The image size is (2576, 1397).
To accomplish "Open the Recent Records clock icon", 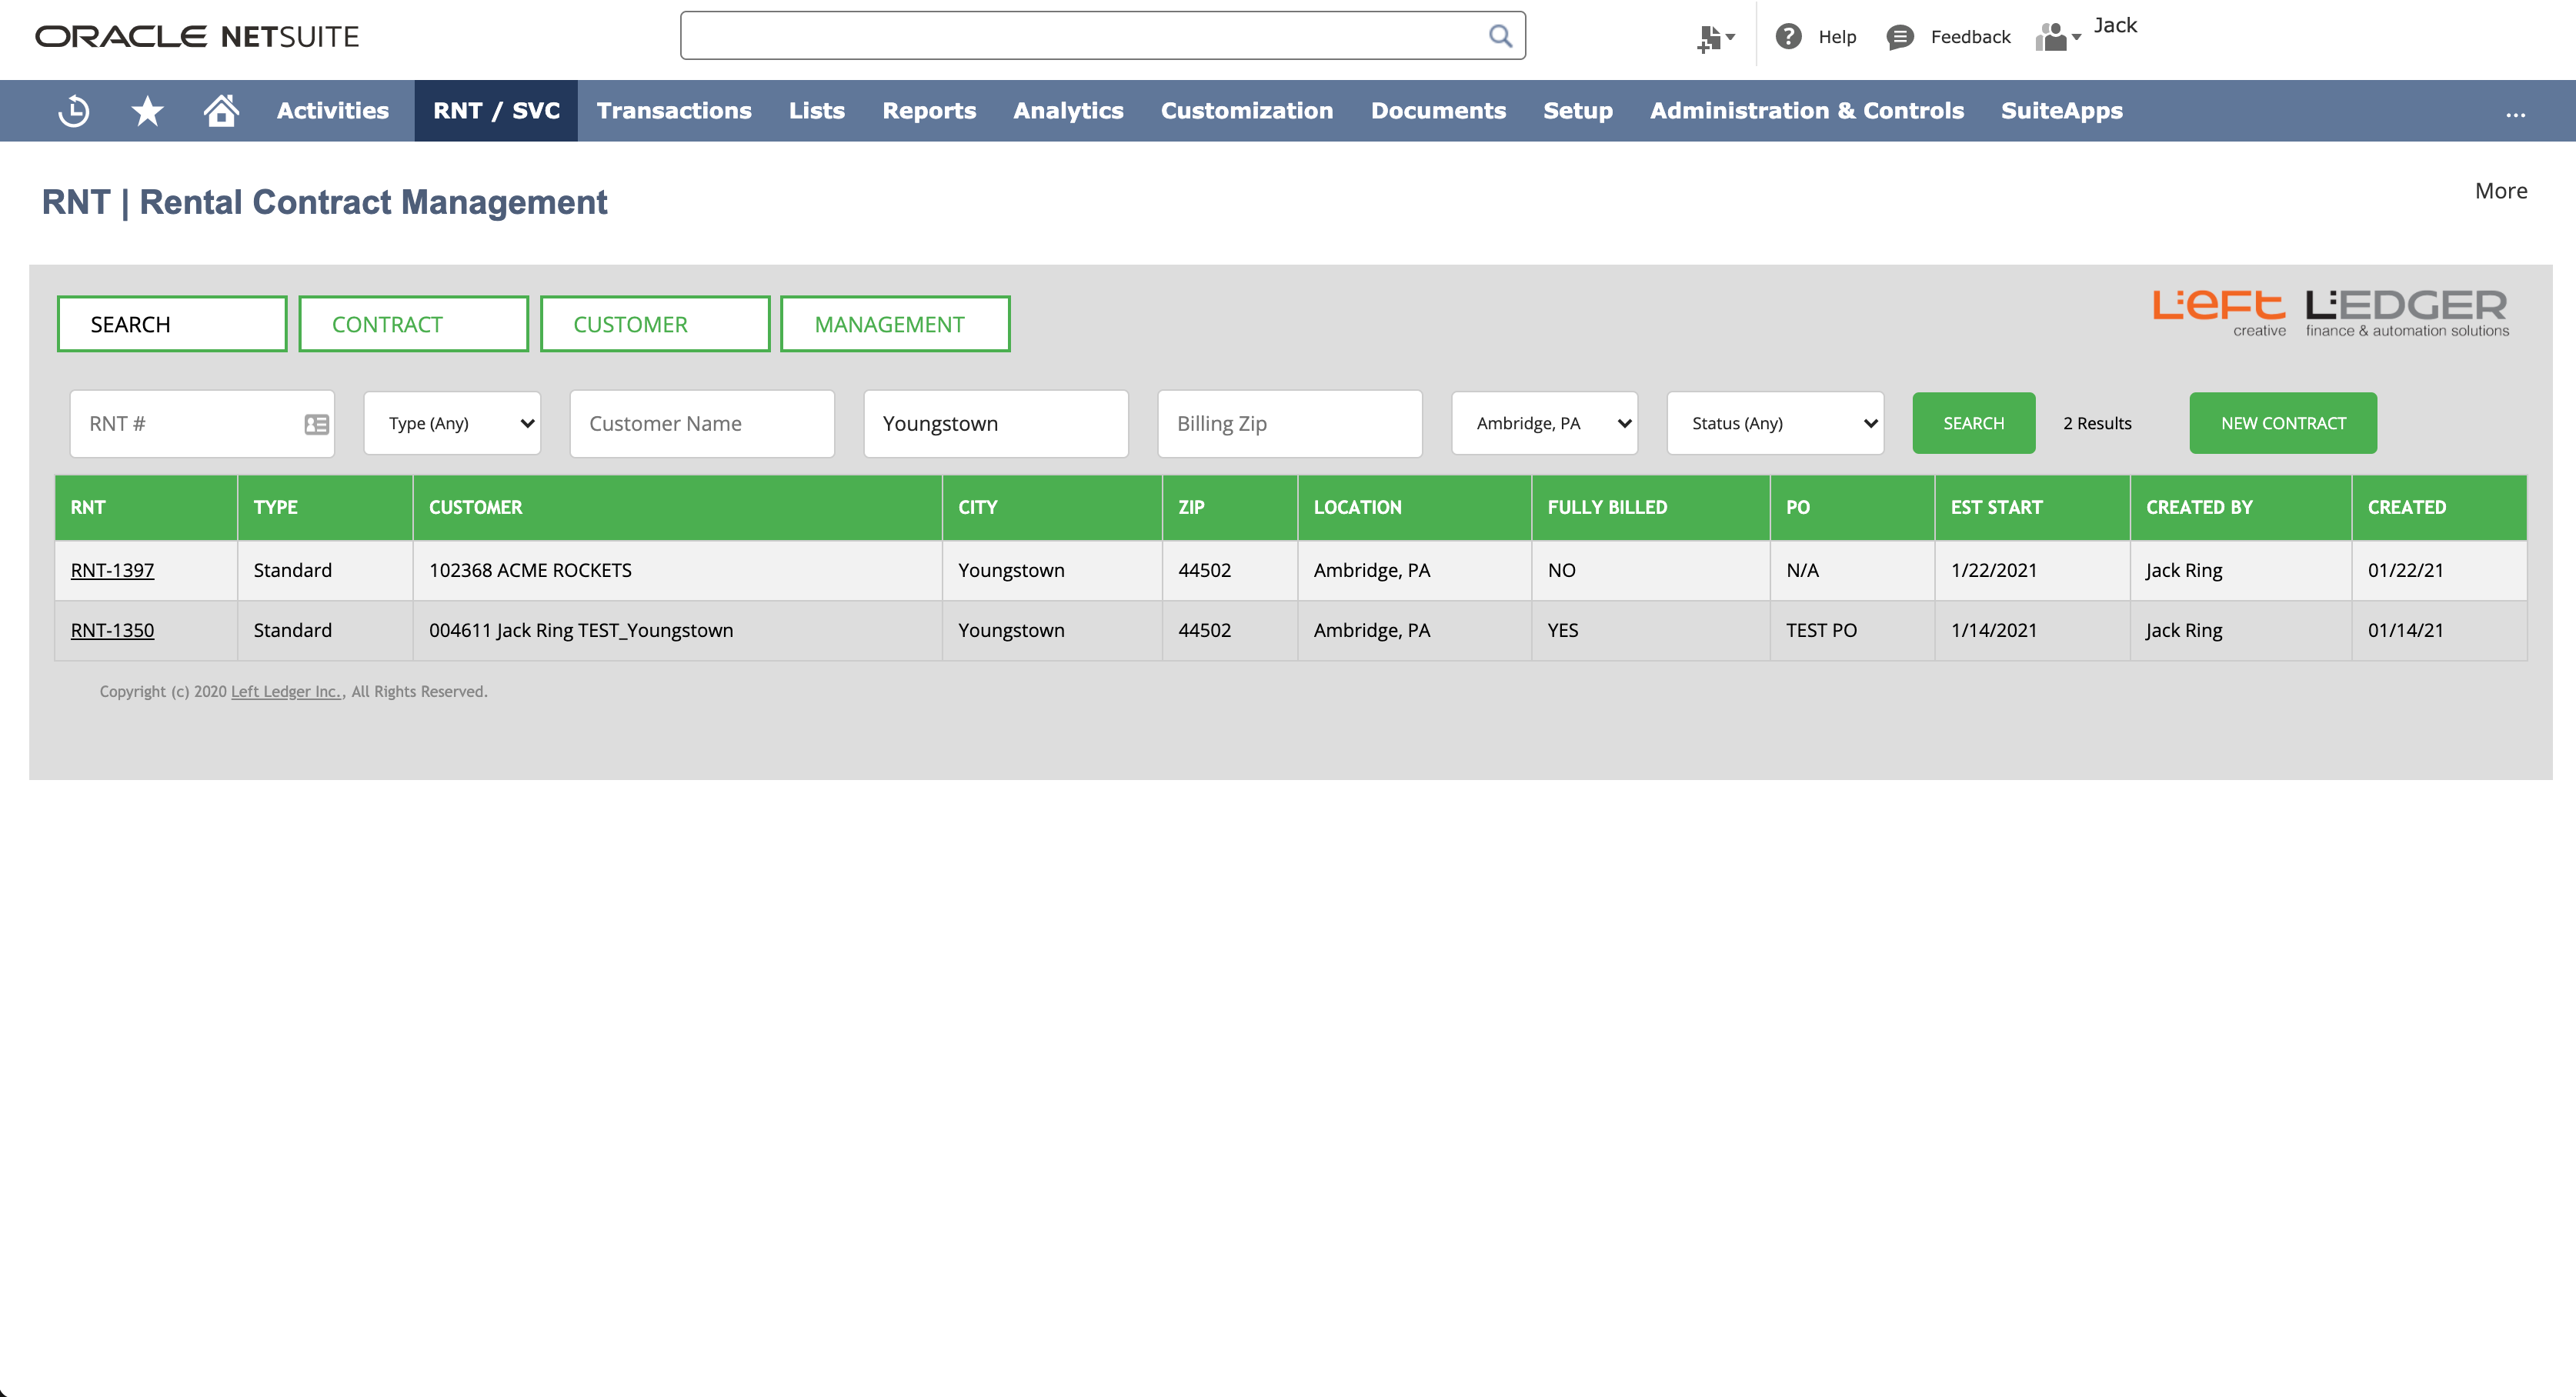I will (74, 111).
